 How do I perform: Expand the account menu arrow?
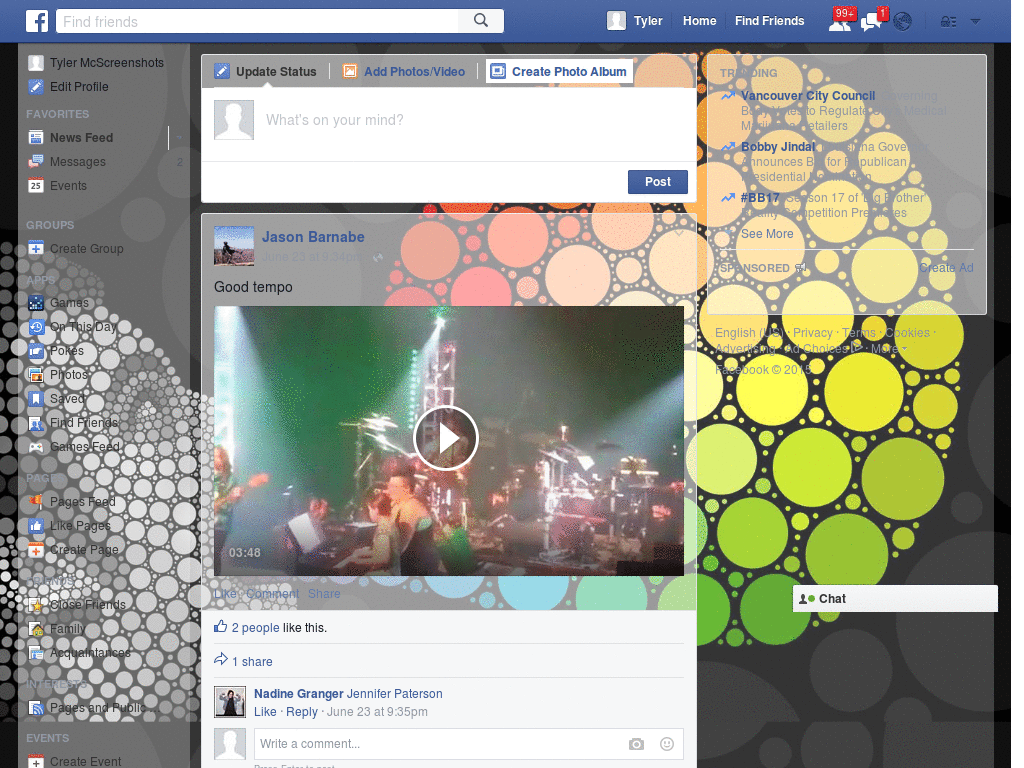pyautogui.click(x=975, y=22)
